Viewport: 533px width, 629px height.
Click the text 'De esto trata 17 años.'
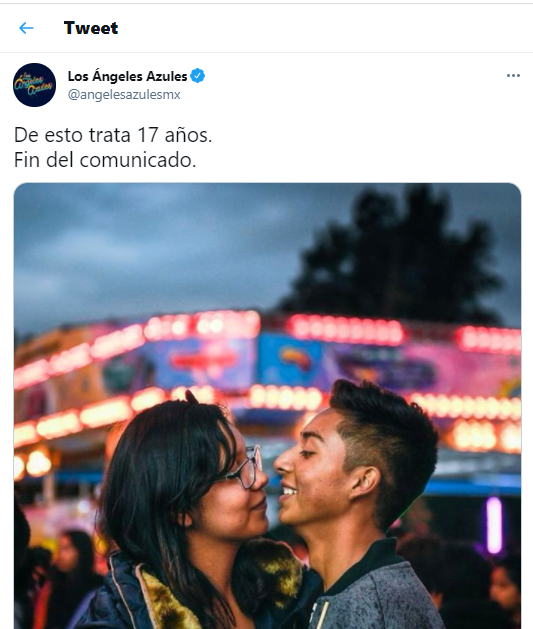[113, 135]
